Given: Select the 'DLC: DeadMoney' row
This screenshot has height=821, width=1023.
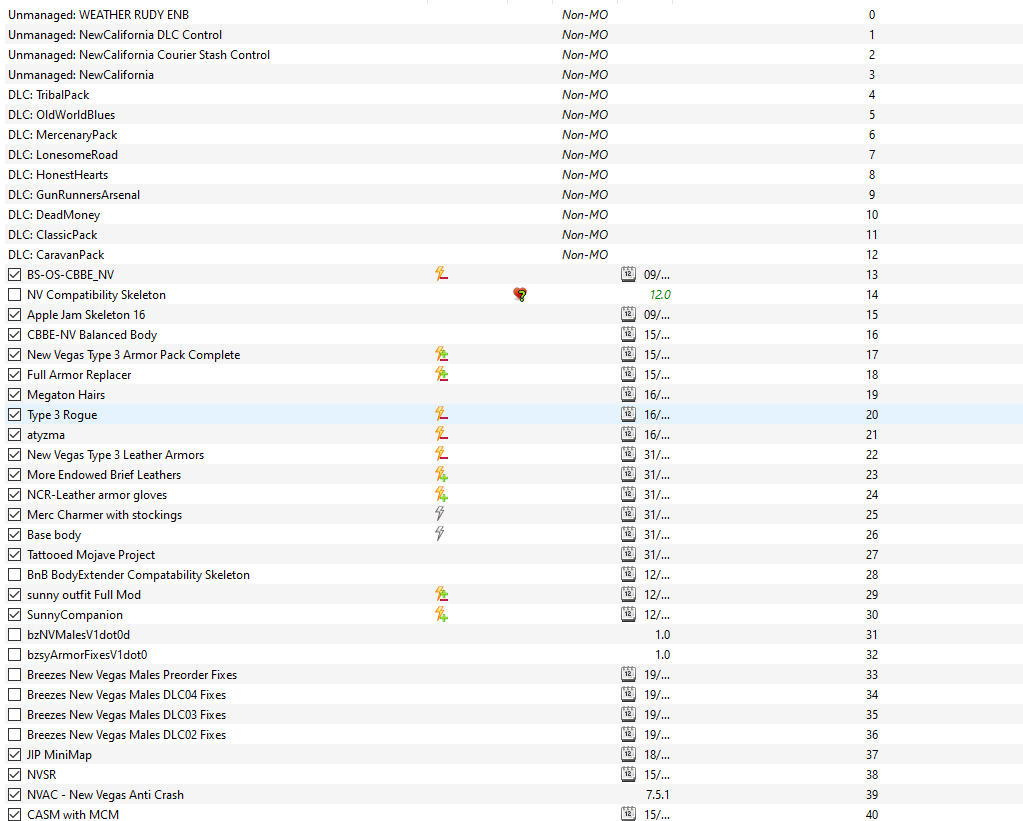Looking at the screenshot, I should 512,215.
